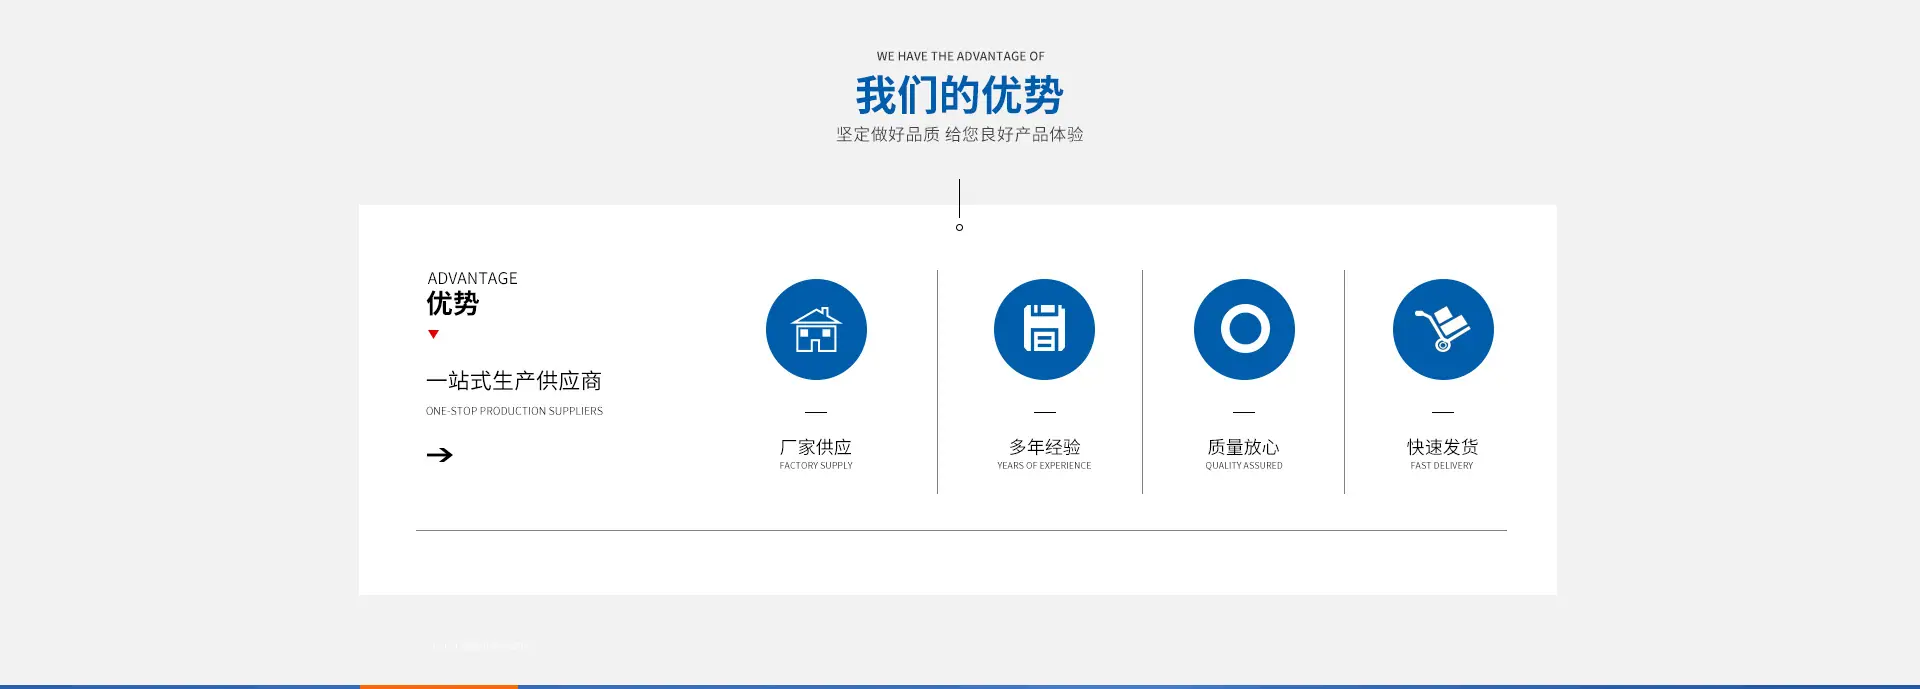
Task: Click the floppy disk experience icon
Action: tap(1044, 329)
